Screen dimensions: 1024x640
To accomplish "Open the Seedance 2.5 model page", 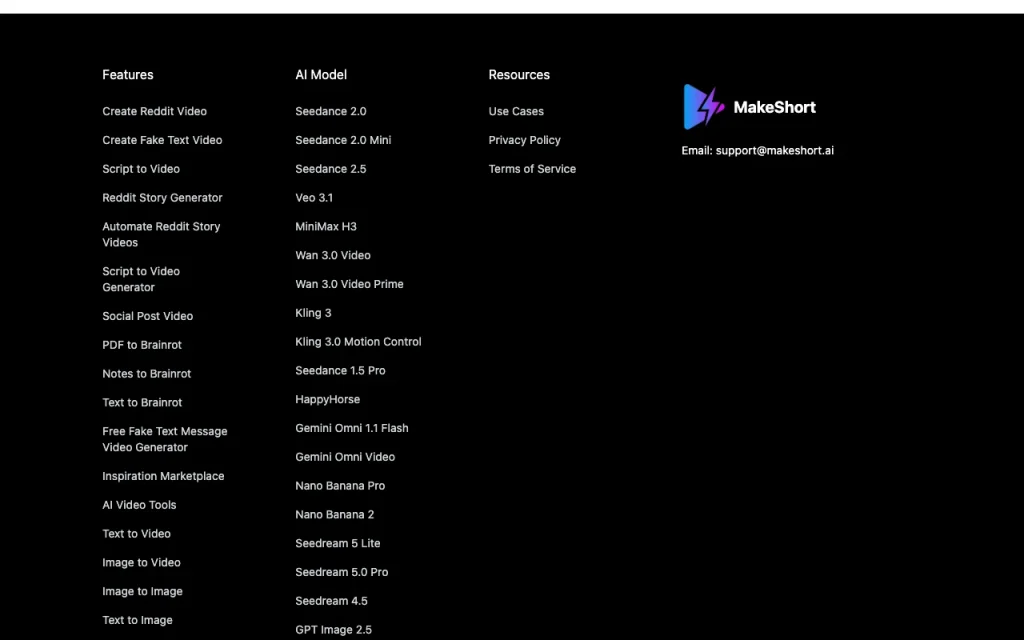I will tap(330, 168).
